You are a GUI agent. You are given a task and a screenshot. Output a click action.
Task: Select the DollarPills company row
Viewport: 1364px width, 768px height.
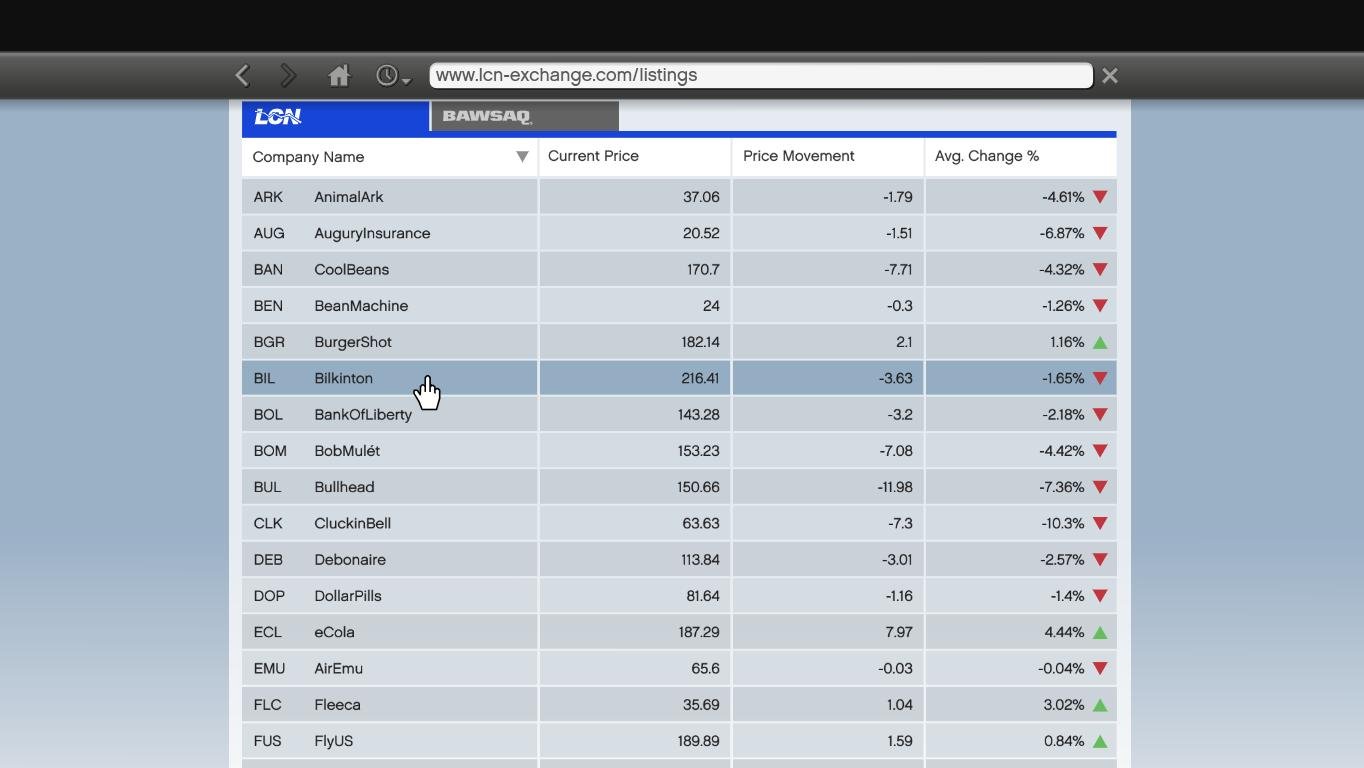(x=679, y=596)
